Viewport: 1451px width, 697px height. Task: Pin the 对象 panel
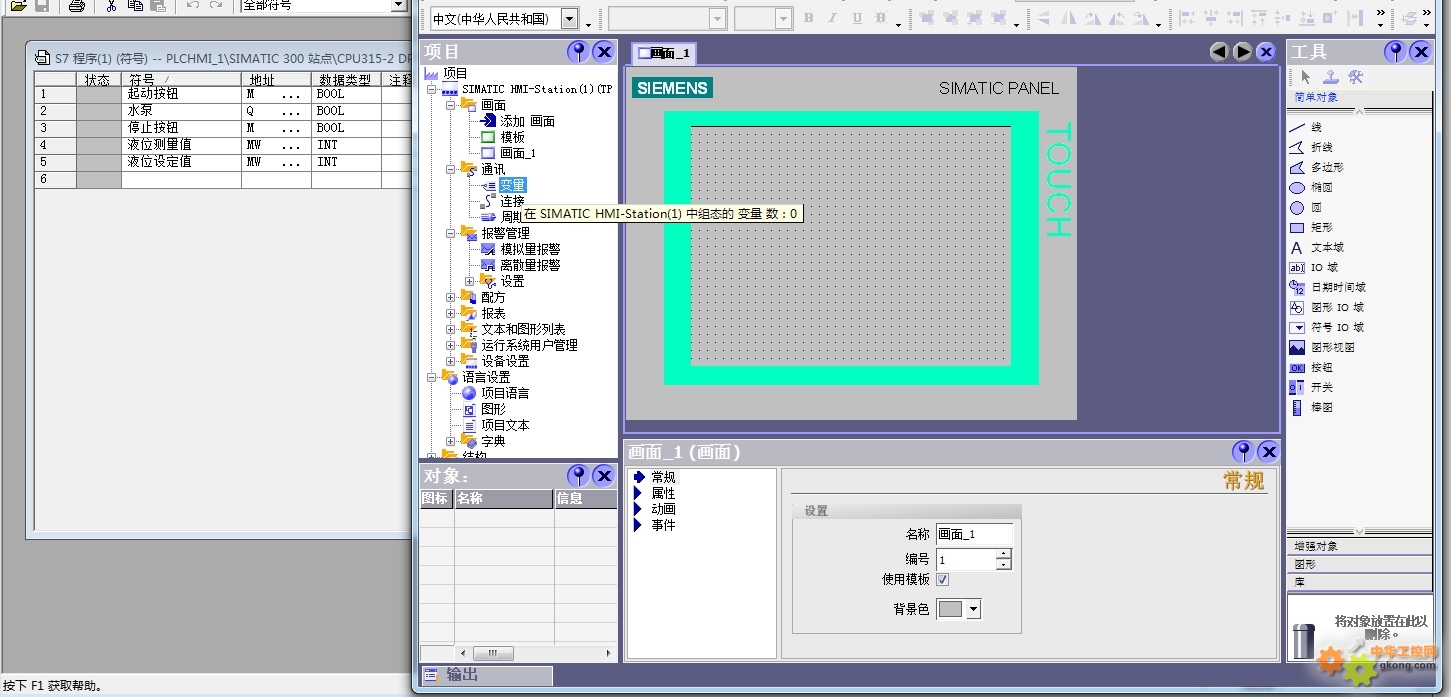[578, 475]
